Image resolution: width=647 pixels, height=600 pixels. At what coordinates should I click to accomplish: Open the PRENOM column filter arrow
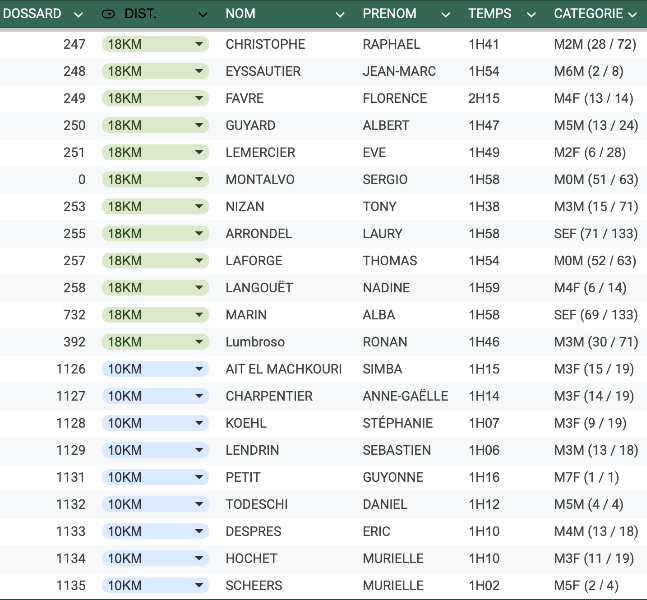[445, 15]
